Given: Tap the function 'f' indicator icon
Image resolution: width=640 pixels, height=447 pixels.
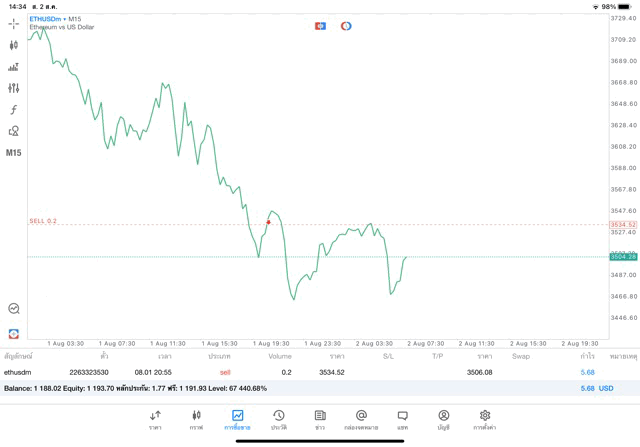Looking at the screenshot, I should (x=14, y=110).
